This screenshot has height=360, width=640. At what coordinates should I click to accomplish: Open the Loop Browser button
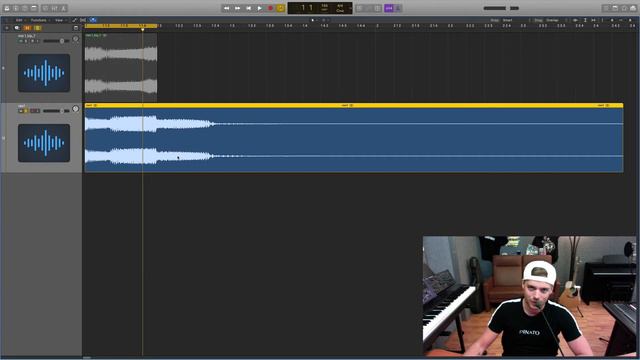[x=624, y=8]
